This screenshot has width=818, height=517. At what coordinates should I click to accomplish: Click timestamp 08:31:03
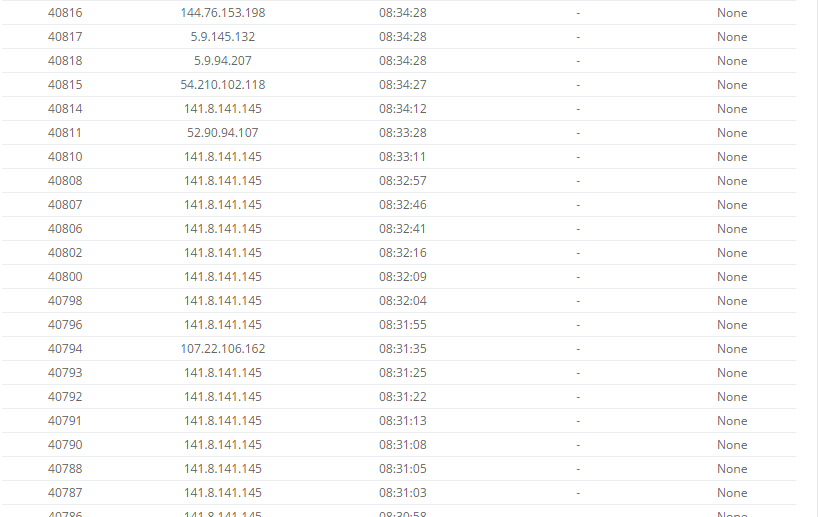pyautogui.click(x=403, y=492)
